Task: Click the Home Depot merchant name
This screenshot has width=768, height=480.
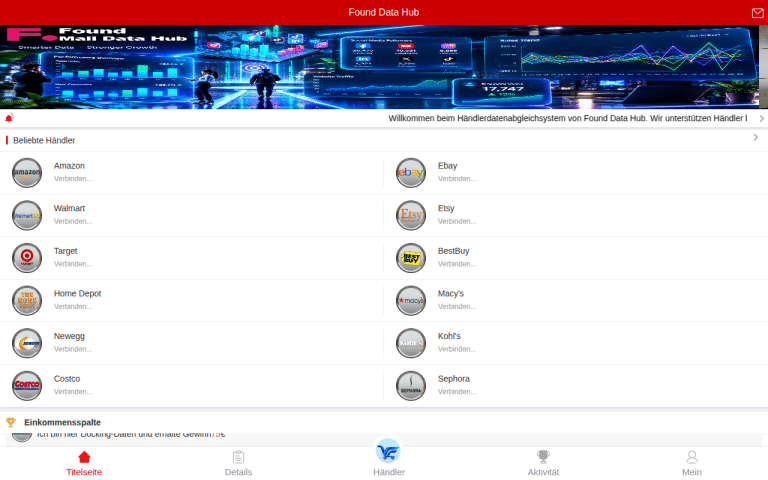Action: tap(77, 294)
